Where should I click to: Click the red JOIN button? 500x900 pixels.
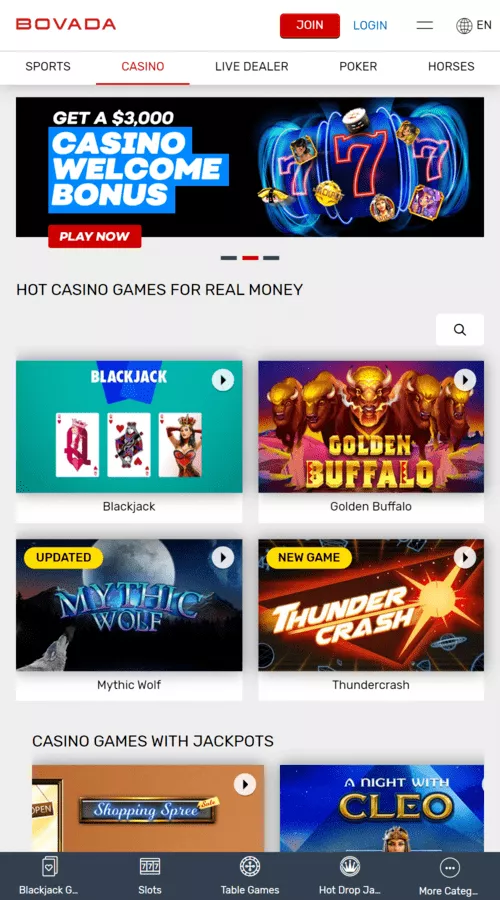310,25
